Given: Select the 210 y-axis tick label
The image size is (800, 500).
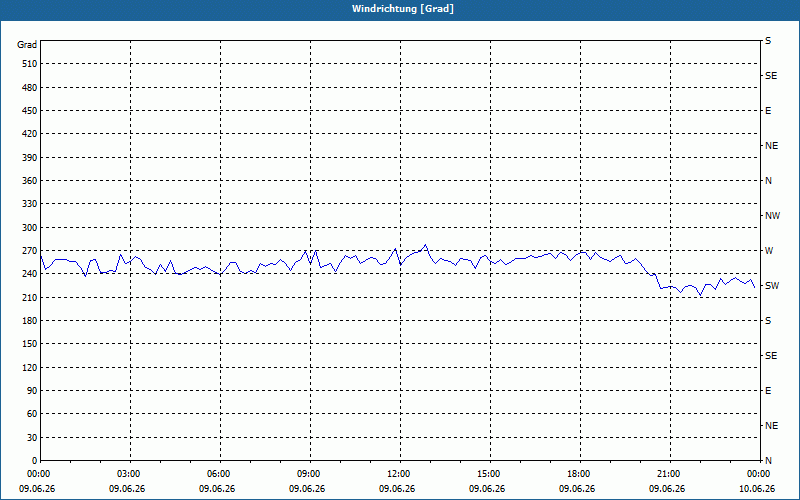Looking at the screenshot, I should 30,297.
